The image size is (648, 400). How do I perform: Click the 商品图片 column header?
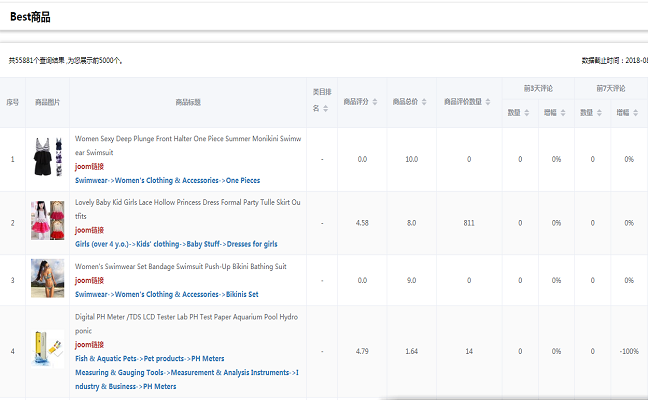click(x=48, y=102)
